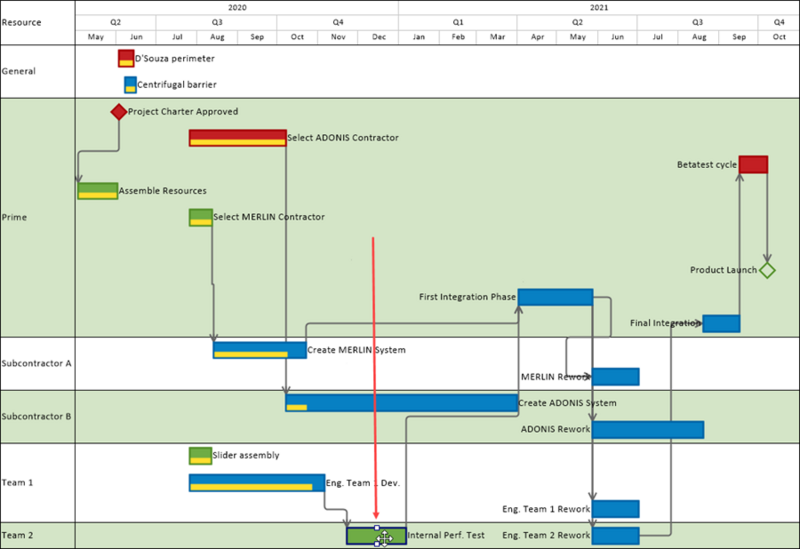Select the Create ADONIS System bar

click(x=402, y=403)
